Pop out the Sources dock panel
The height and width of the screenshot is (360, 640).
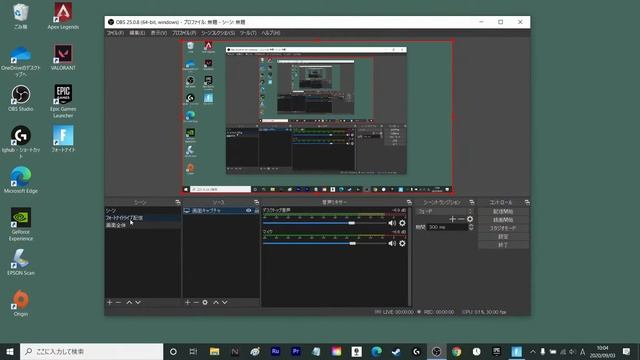[256, 202]
